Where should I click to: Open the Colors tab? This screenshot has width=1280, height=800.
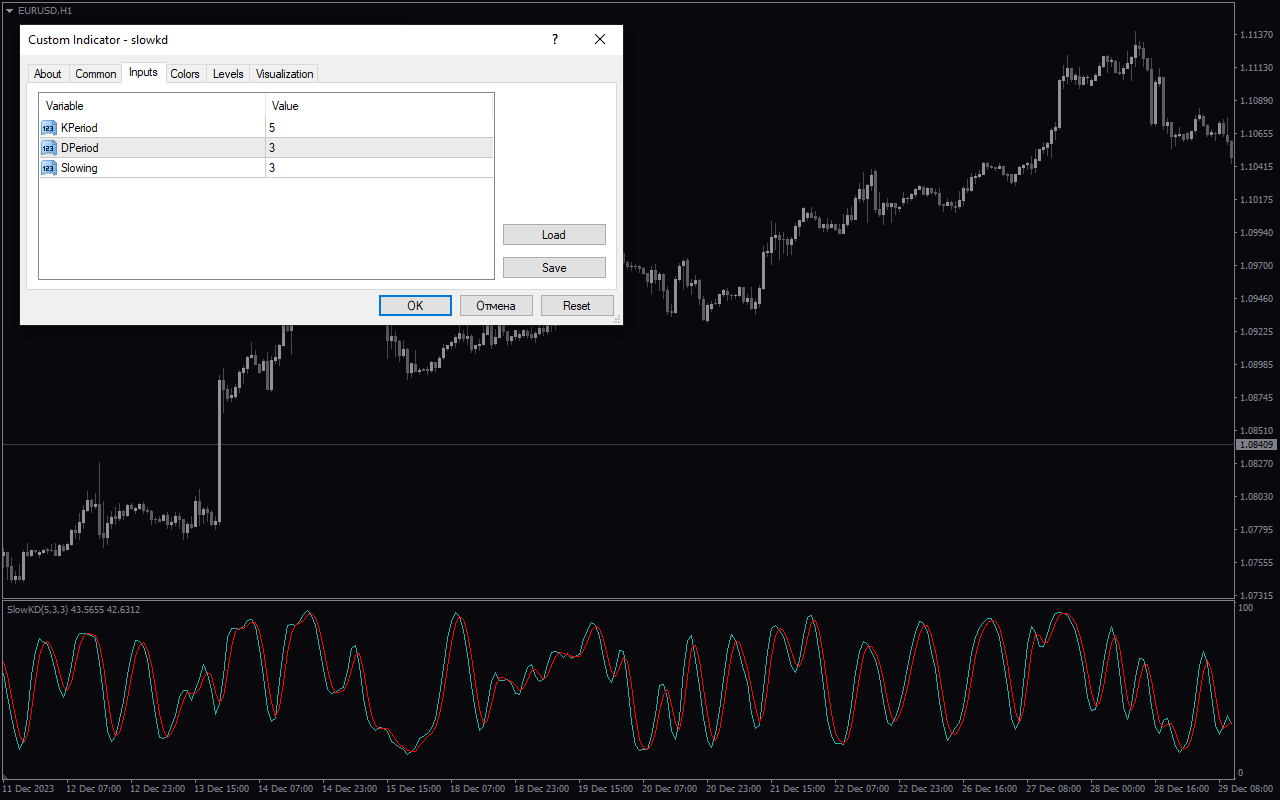[x=185, y=74]
